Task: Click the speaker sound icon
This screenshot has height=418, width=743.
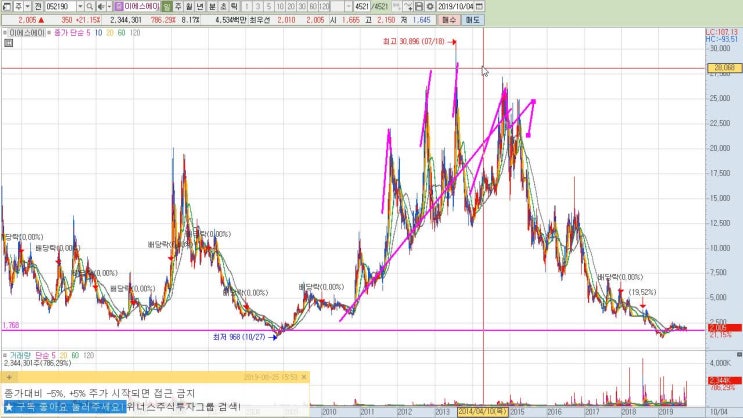Action: (101, 7)
